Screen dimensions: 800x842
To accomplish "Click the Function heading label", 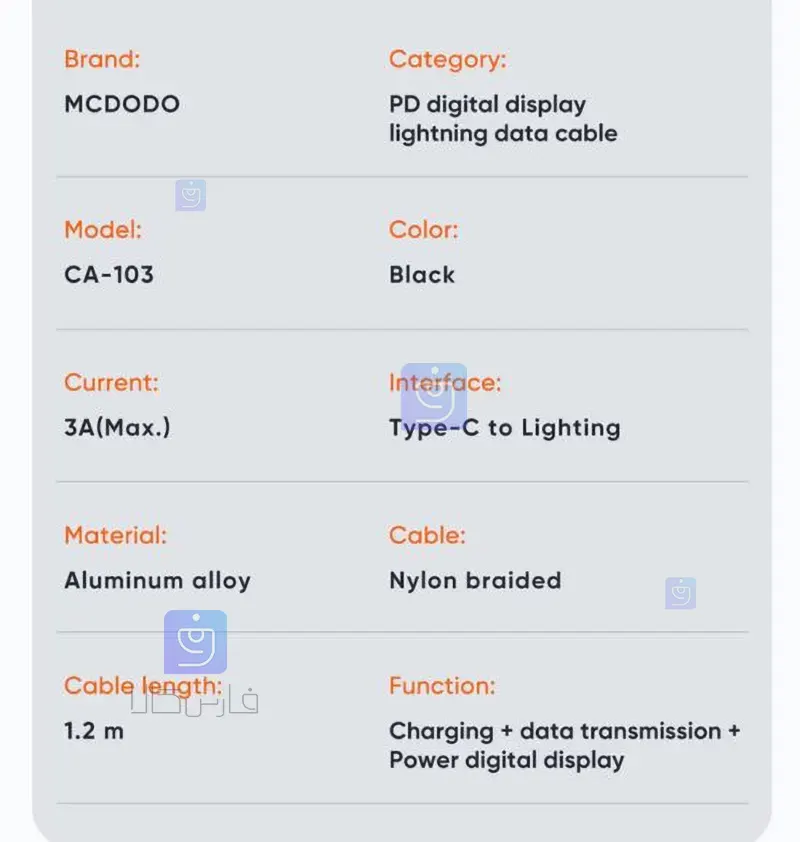I will pos(442,686).
